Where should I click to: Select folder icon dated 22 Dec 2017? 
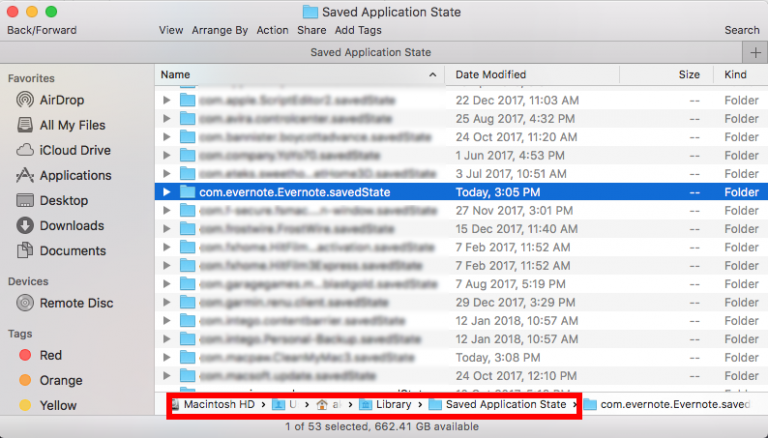188,100
